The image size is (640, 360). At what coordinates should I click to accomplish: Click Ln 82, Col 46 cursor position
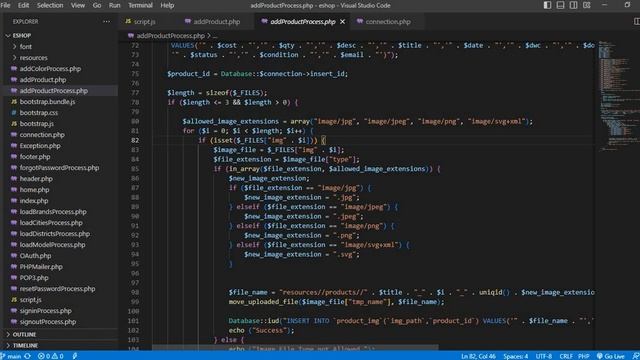[478, 356]
